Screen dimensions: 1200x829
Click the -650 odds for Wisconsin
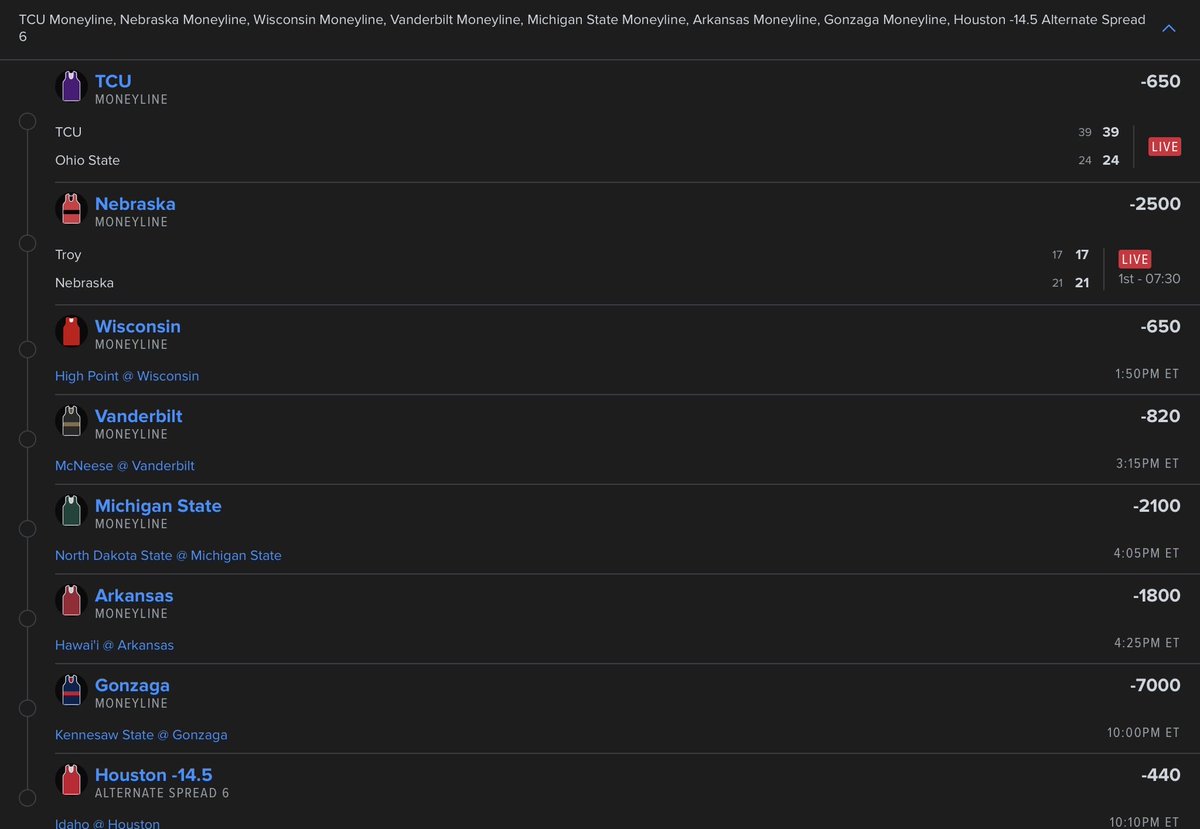pyautogui.click(x=1160, y=327)
